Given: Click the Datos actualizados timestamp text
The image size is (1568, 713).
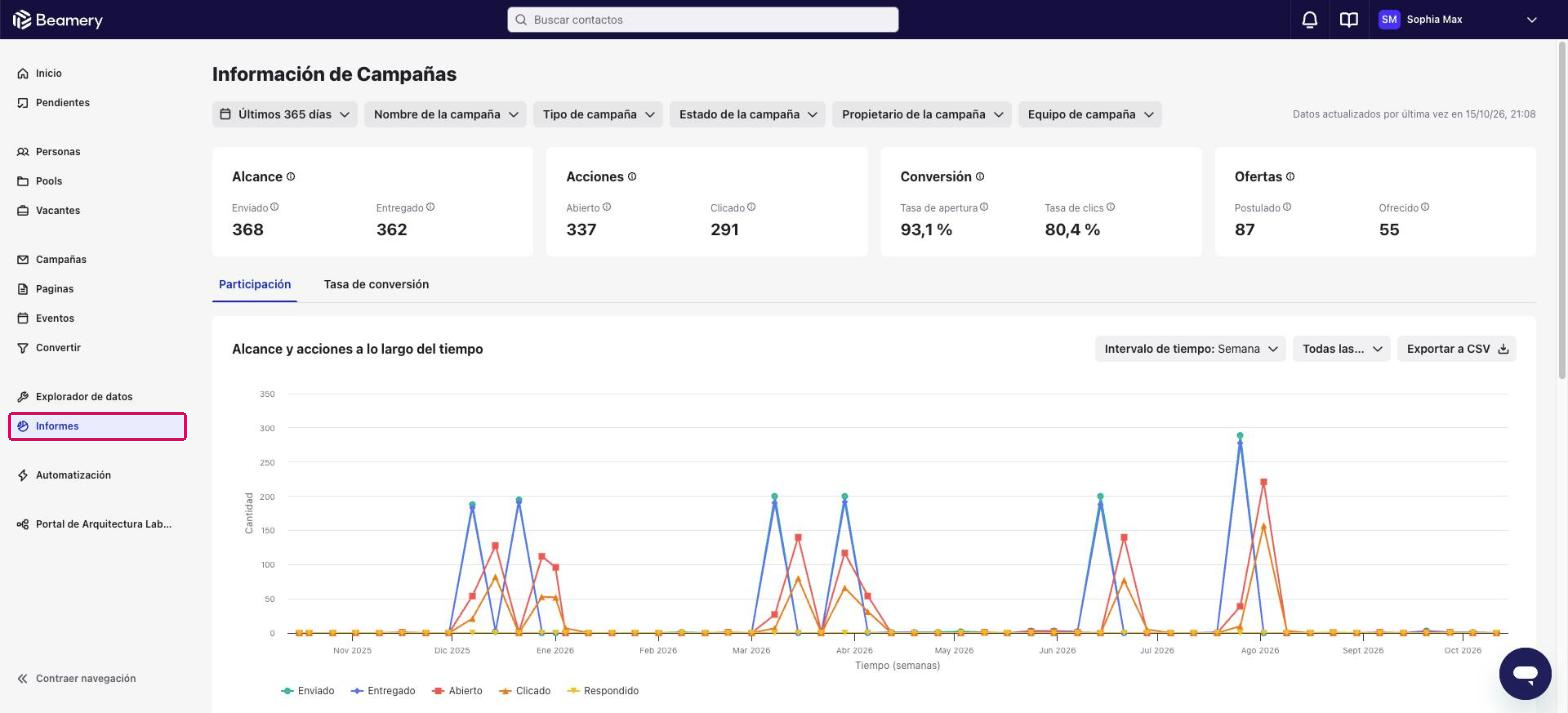Looking at the screenshot, I should click(1414, 115).
